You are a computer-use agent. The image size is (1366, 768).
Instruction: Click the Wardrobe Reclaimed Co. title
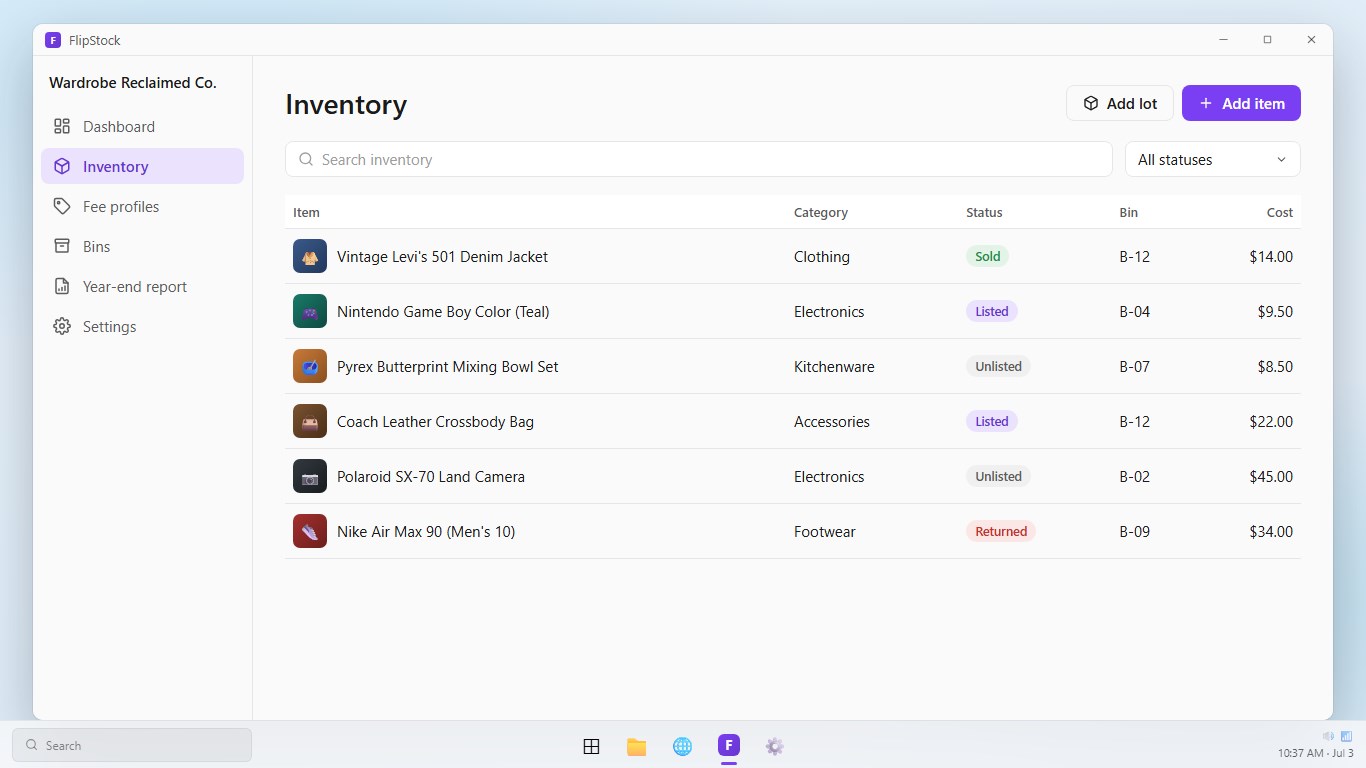(x=133, y=83)
